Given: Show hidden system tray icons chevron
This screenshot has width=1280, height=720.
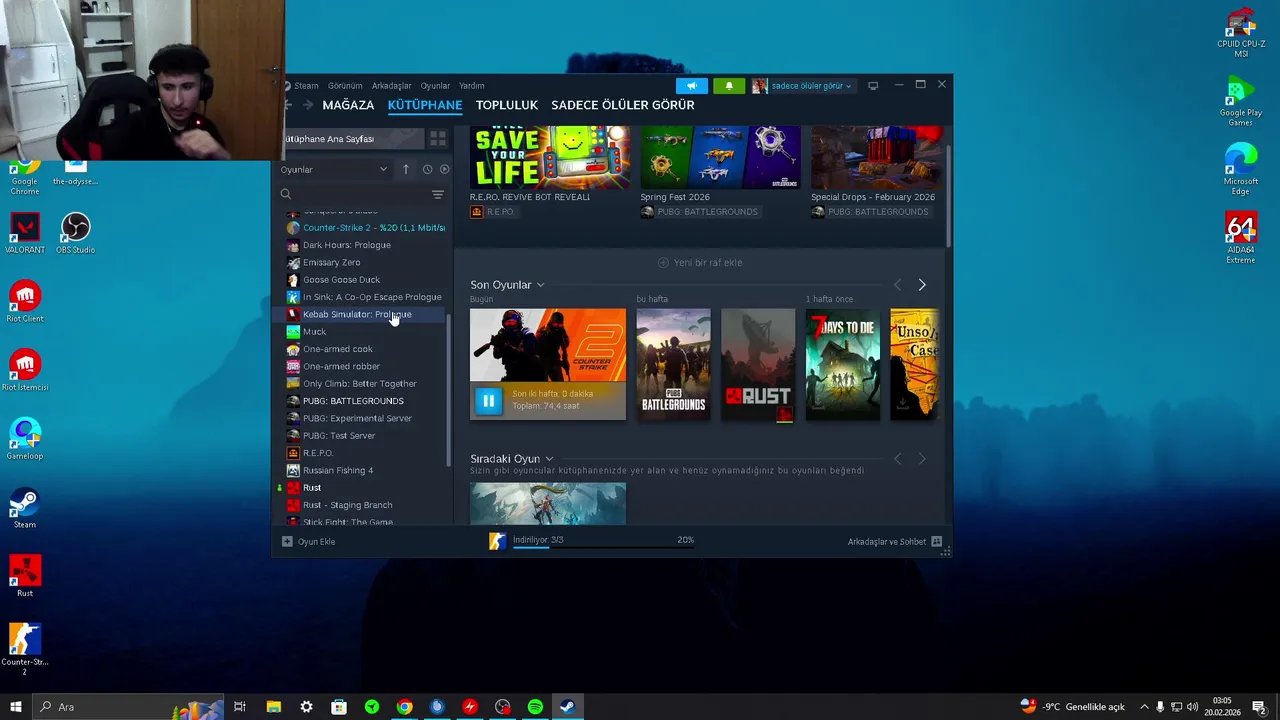Looking at the screenshot, I should pyautogui.click(x=1144, y=707).
